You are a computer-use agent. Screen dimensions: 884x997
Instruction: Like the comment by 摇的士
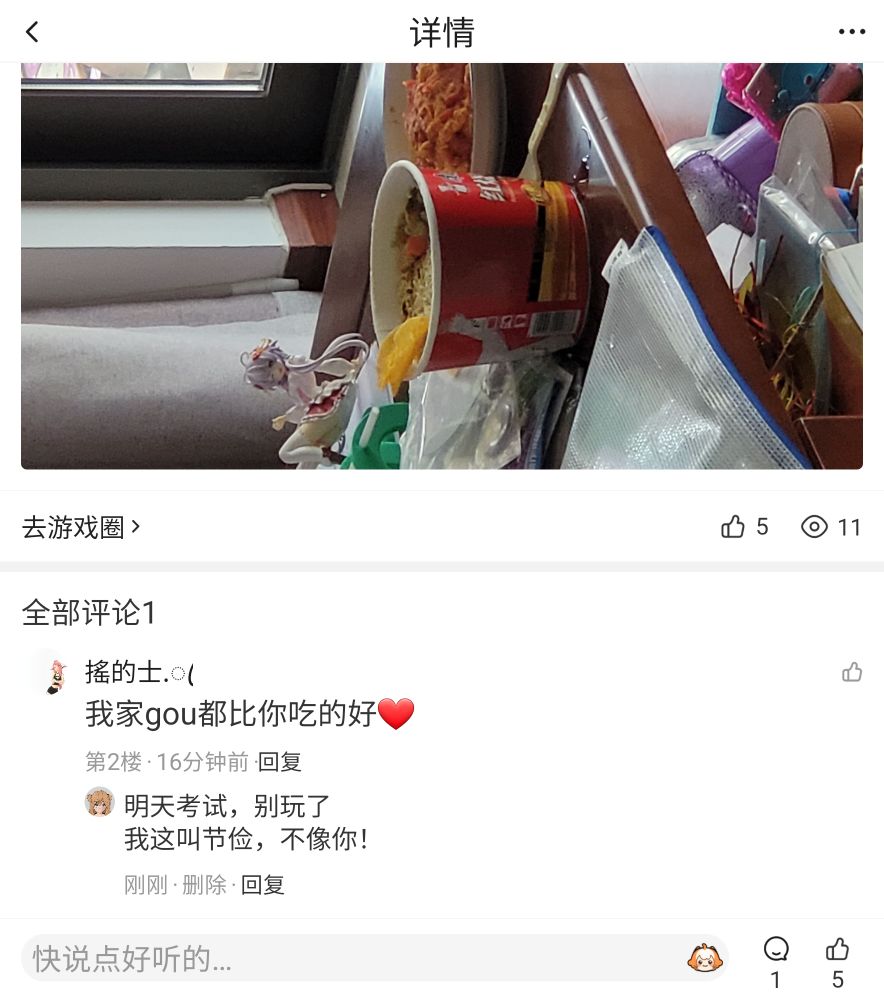pyautogui.click(x=852, y=672)
